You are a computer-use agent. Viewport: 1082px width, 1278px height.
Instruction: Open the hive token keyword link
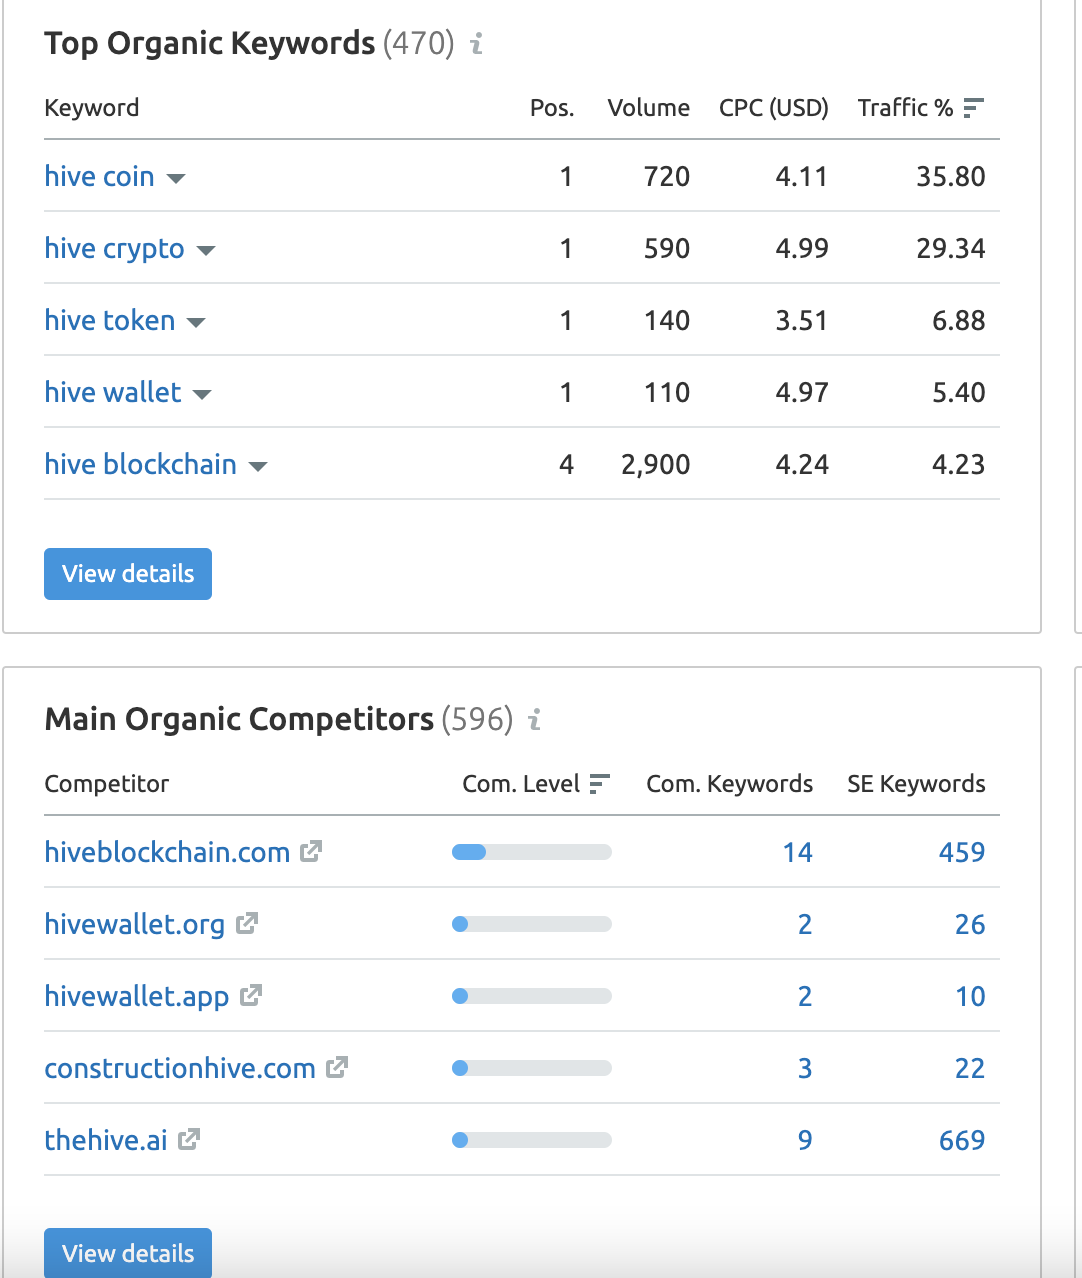click(110, 320)
